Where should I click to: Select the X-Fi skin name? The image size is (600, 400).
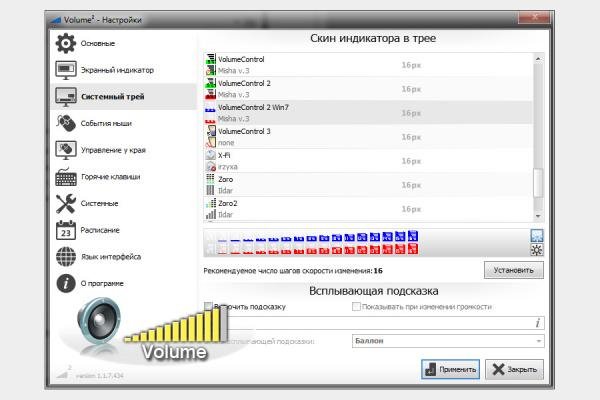tap(224, 155)
